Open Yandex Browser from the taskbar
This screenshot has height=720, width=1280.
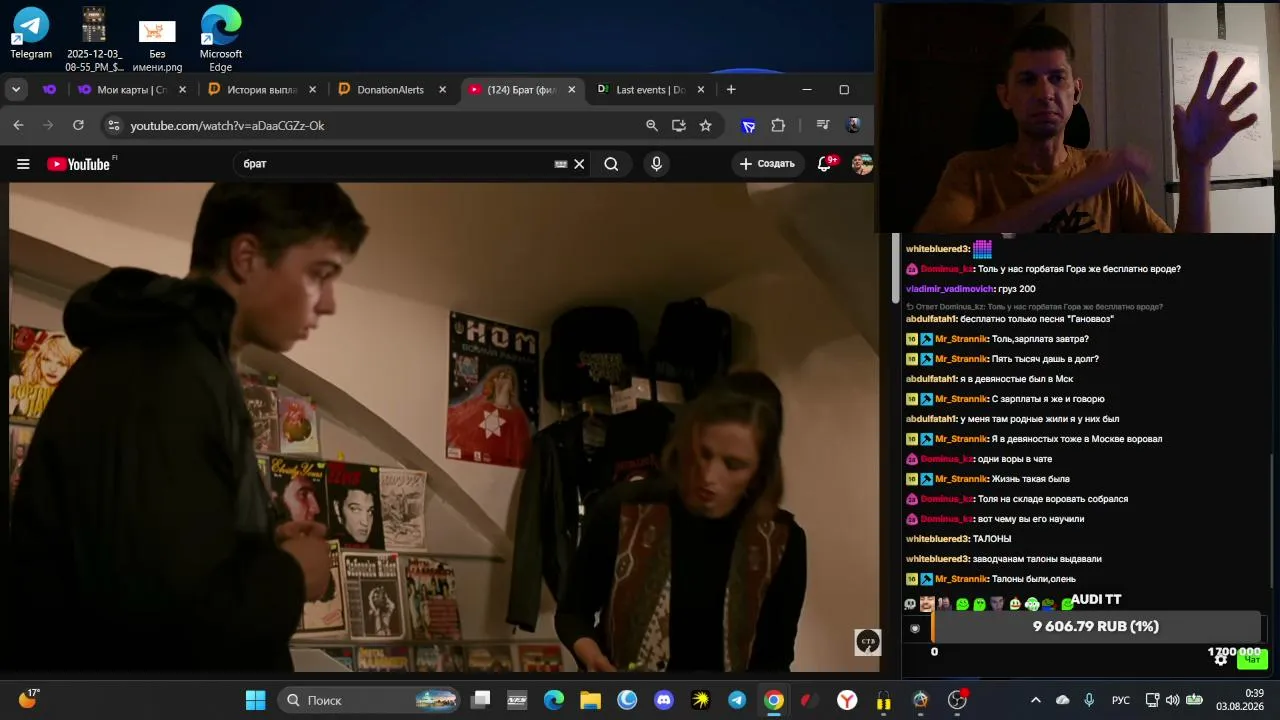[x=847, y=700]
